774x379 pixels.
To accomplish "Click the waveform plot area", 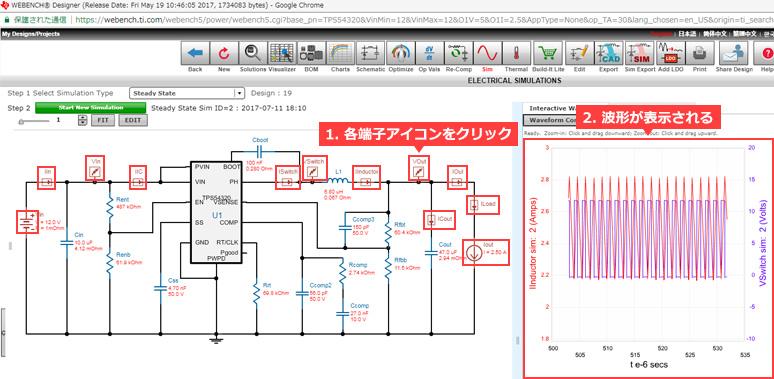I will tap(648, 243).
